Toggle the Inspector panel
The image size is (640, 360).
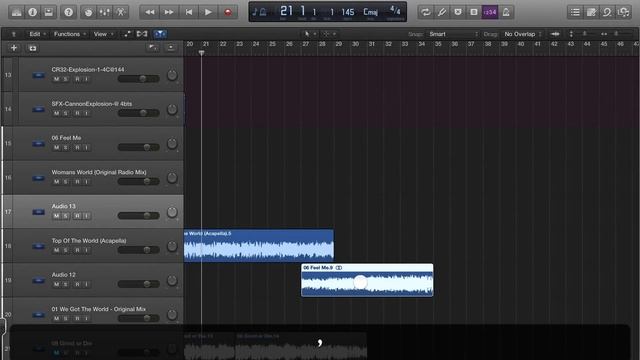tap(33, 12)
